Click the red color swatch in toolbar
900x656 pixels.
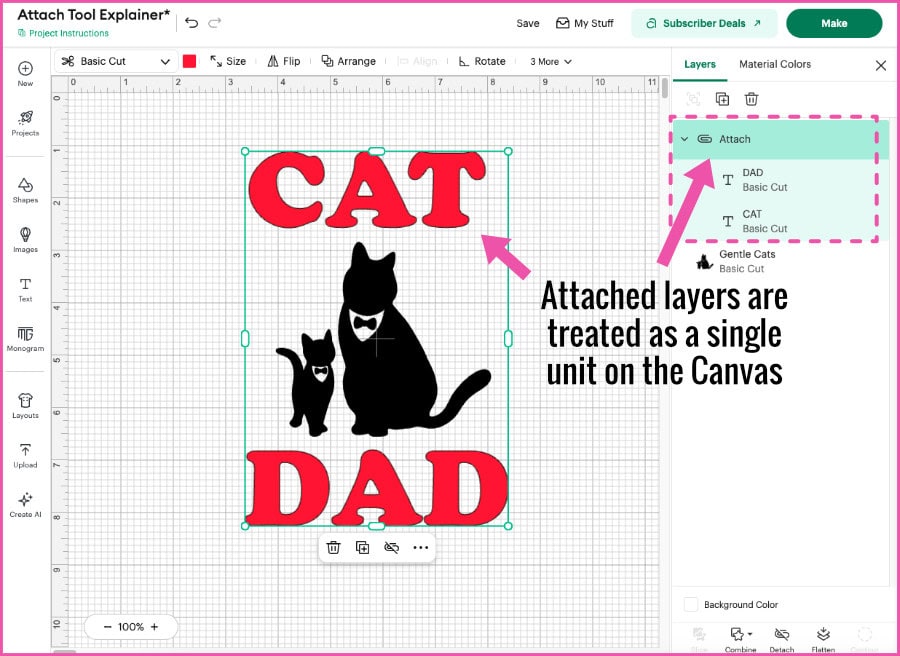[189, 61]
